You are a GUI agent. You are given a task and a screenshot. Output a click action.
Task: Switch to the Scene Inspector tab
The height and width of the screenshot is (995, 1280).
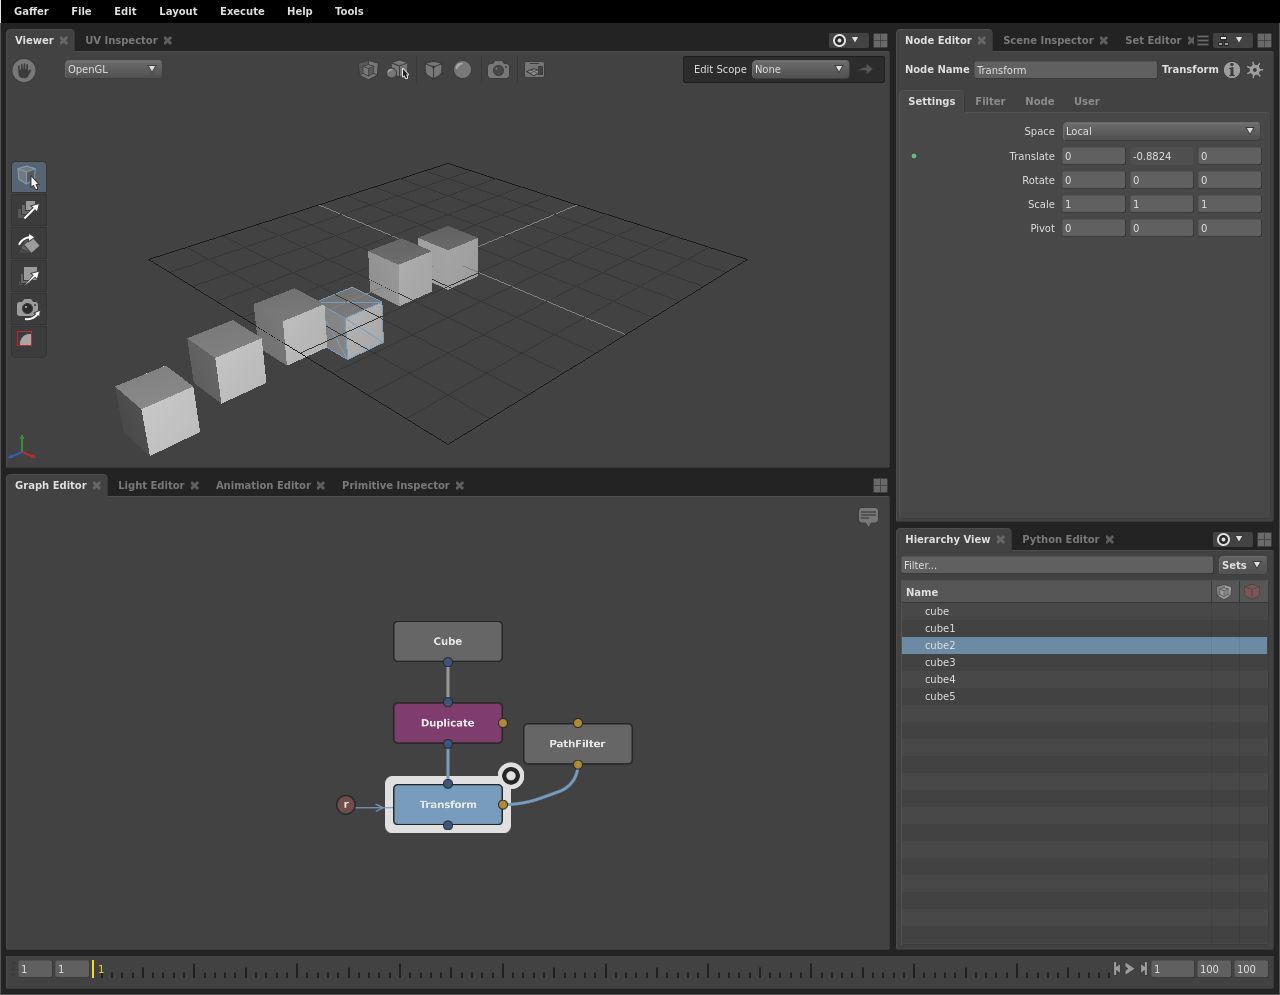point(1047,40)
